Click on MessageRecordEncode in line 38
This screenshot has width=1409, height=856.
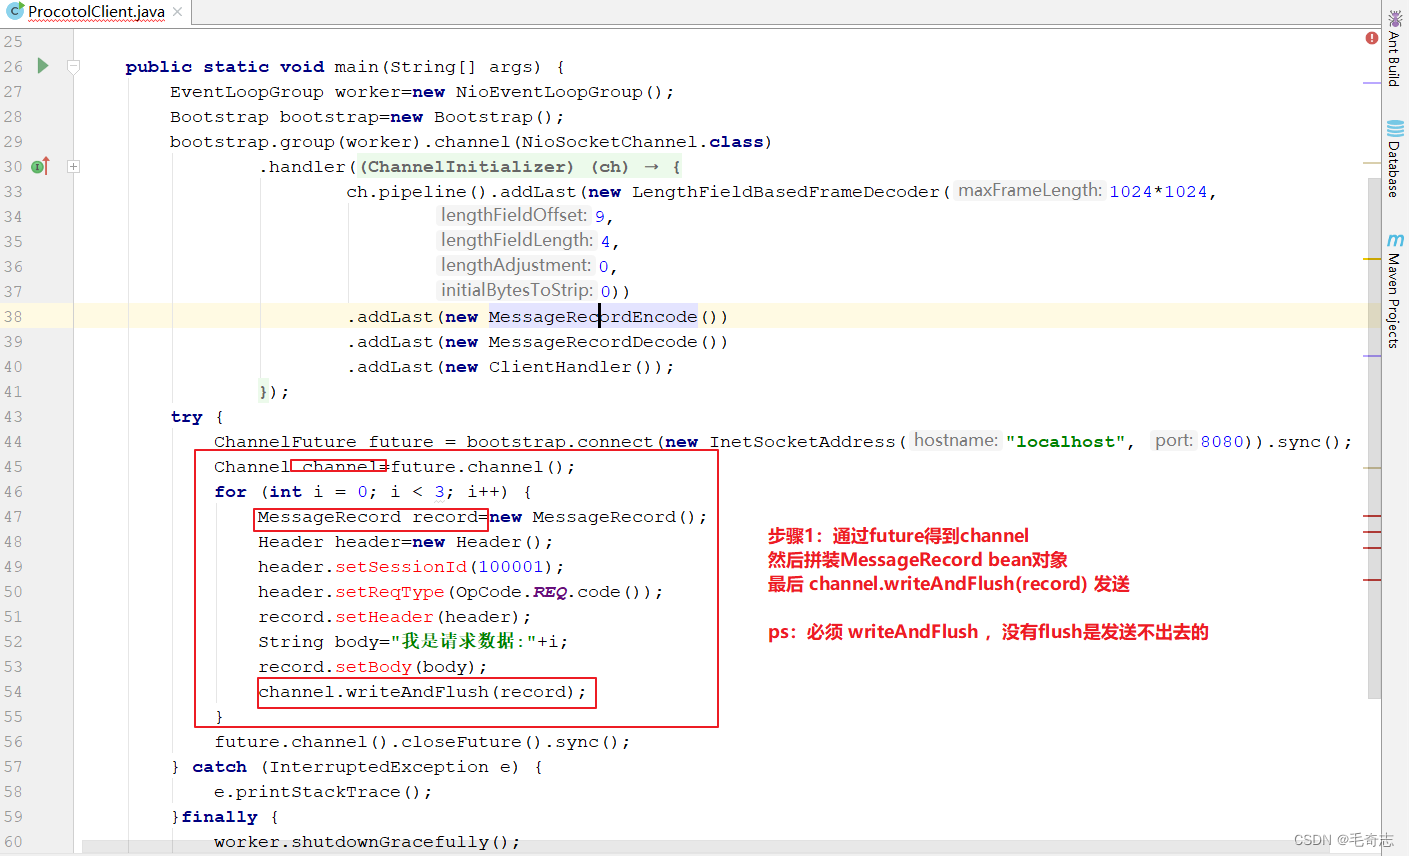click(x=593, y=317)
